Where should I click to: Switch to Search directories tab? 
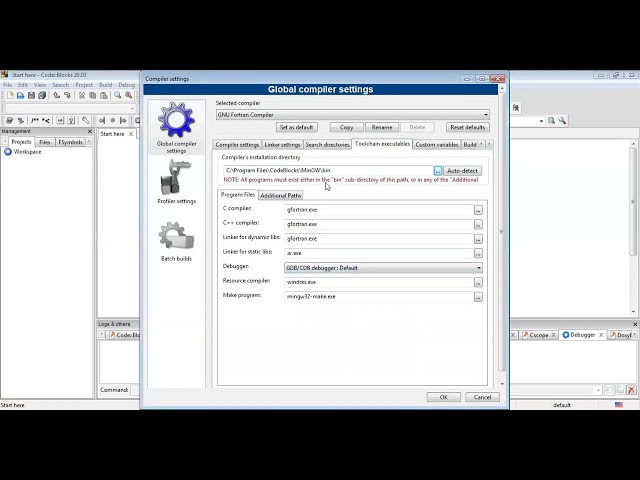pos(327,144)
